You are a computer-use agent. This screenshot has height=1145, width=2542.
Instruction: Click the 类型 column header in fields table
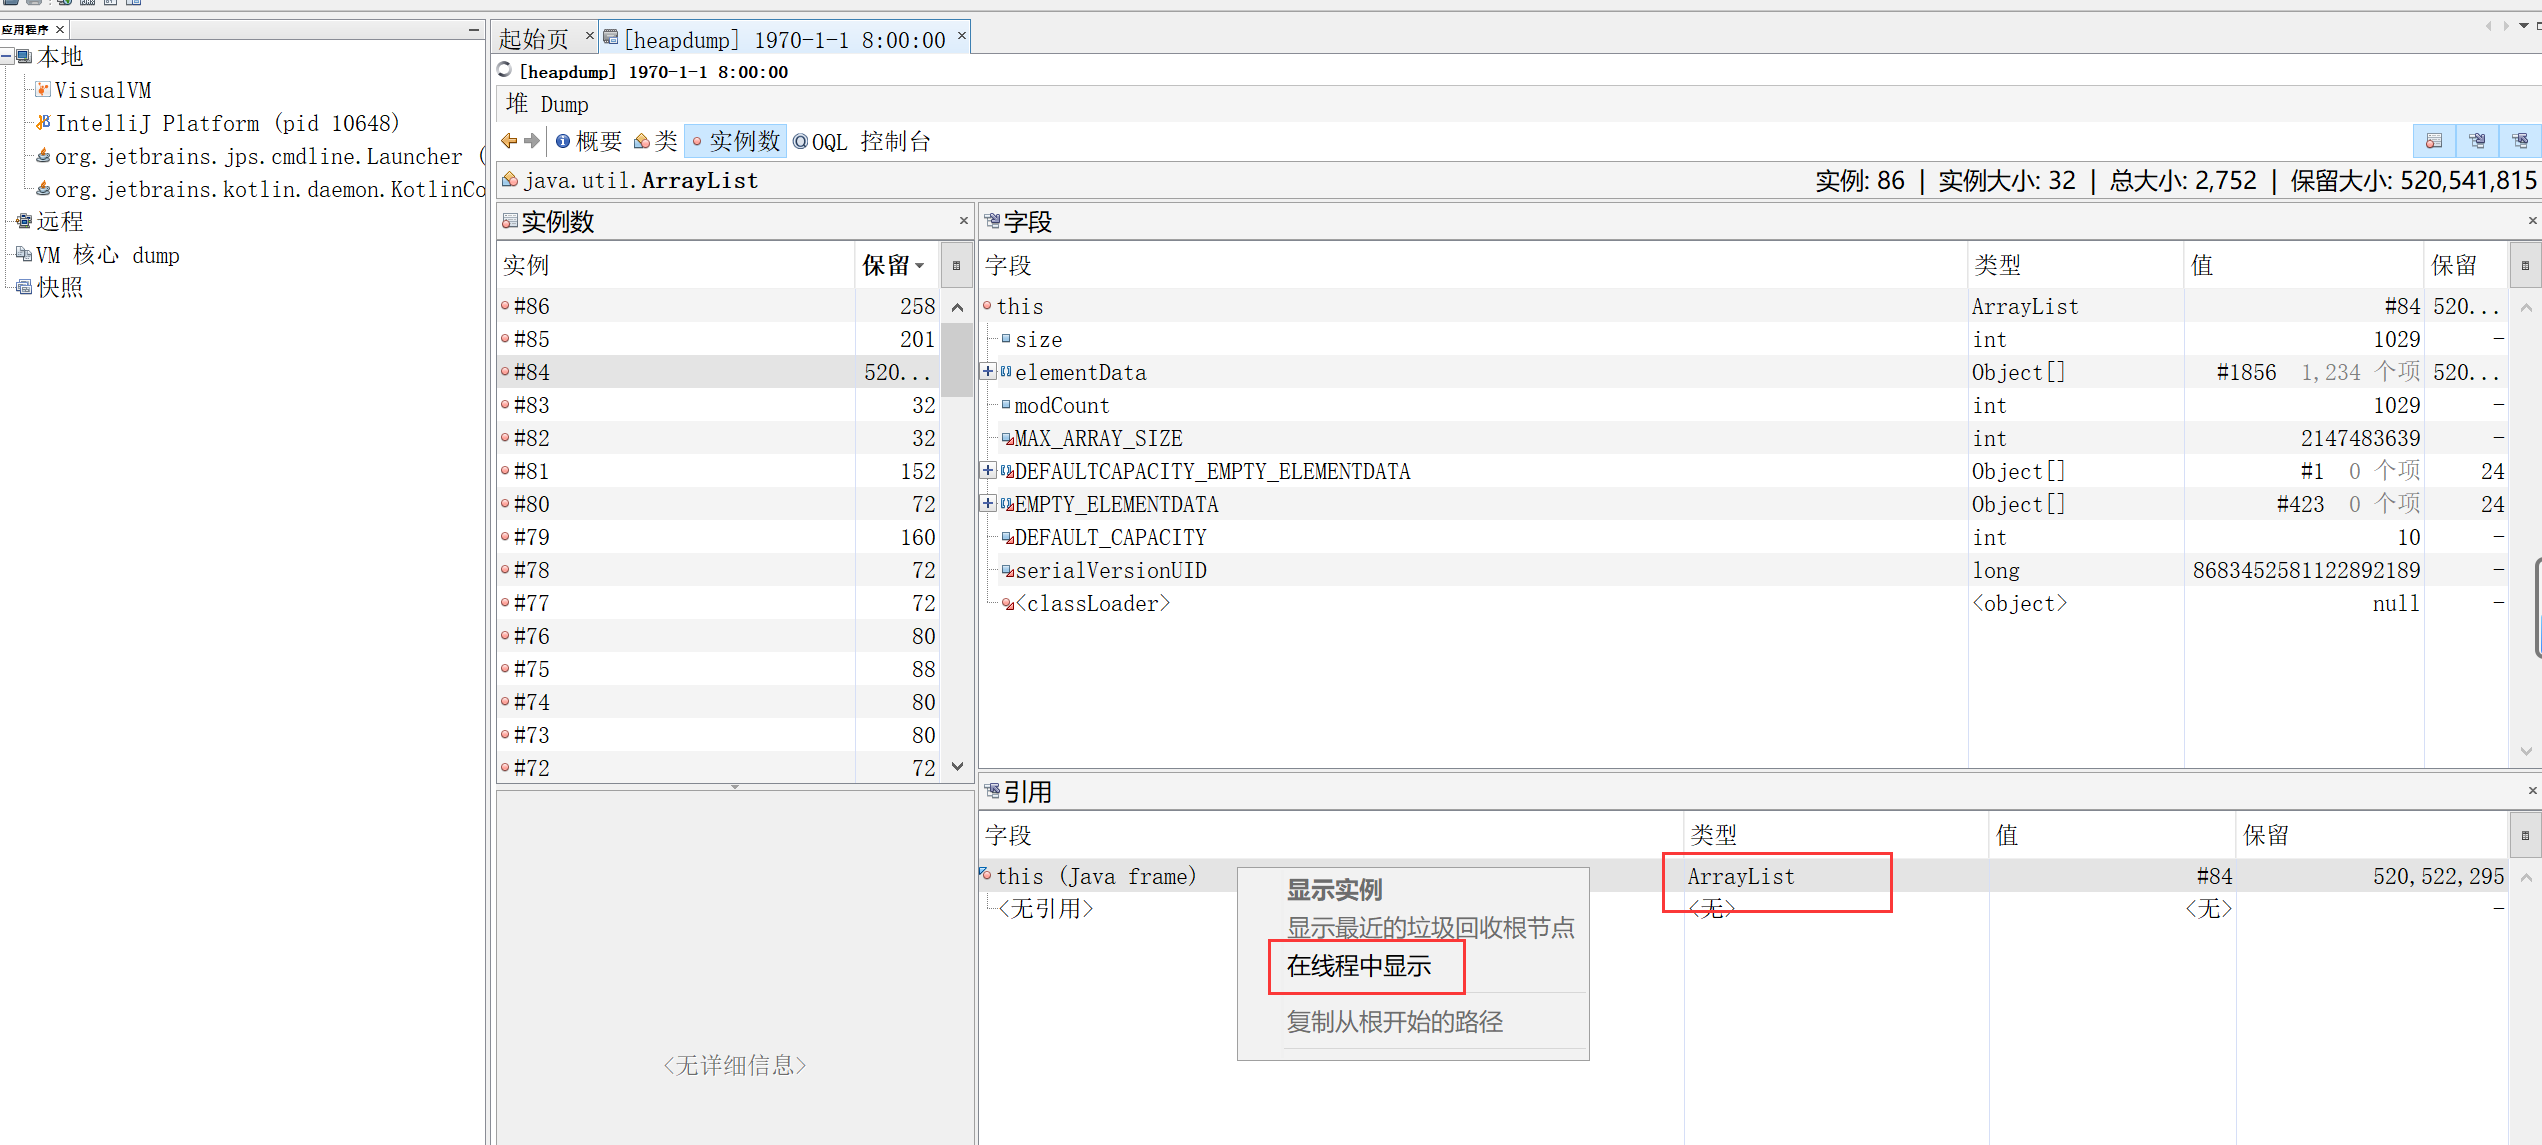pos(2076,265)
